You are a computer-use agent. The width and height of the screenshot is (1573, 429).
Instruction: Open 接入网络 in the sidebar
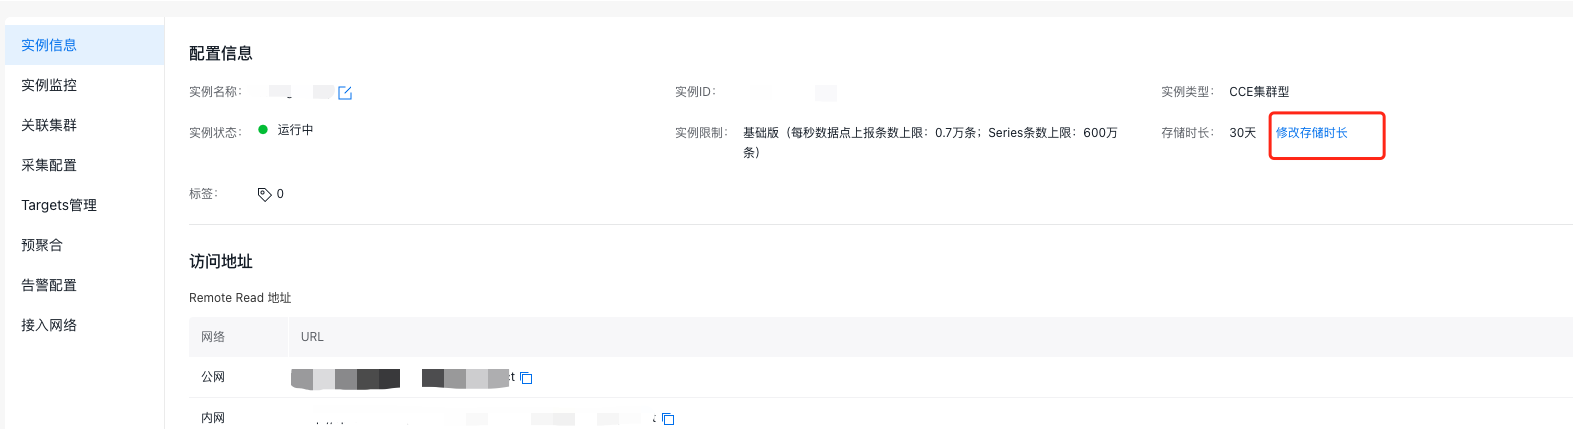pyautogui.click(x=84, y=325)
